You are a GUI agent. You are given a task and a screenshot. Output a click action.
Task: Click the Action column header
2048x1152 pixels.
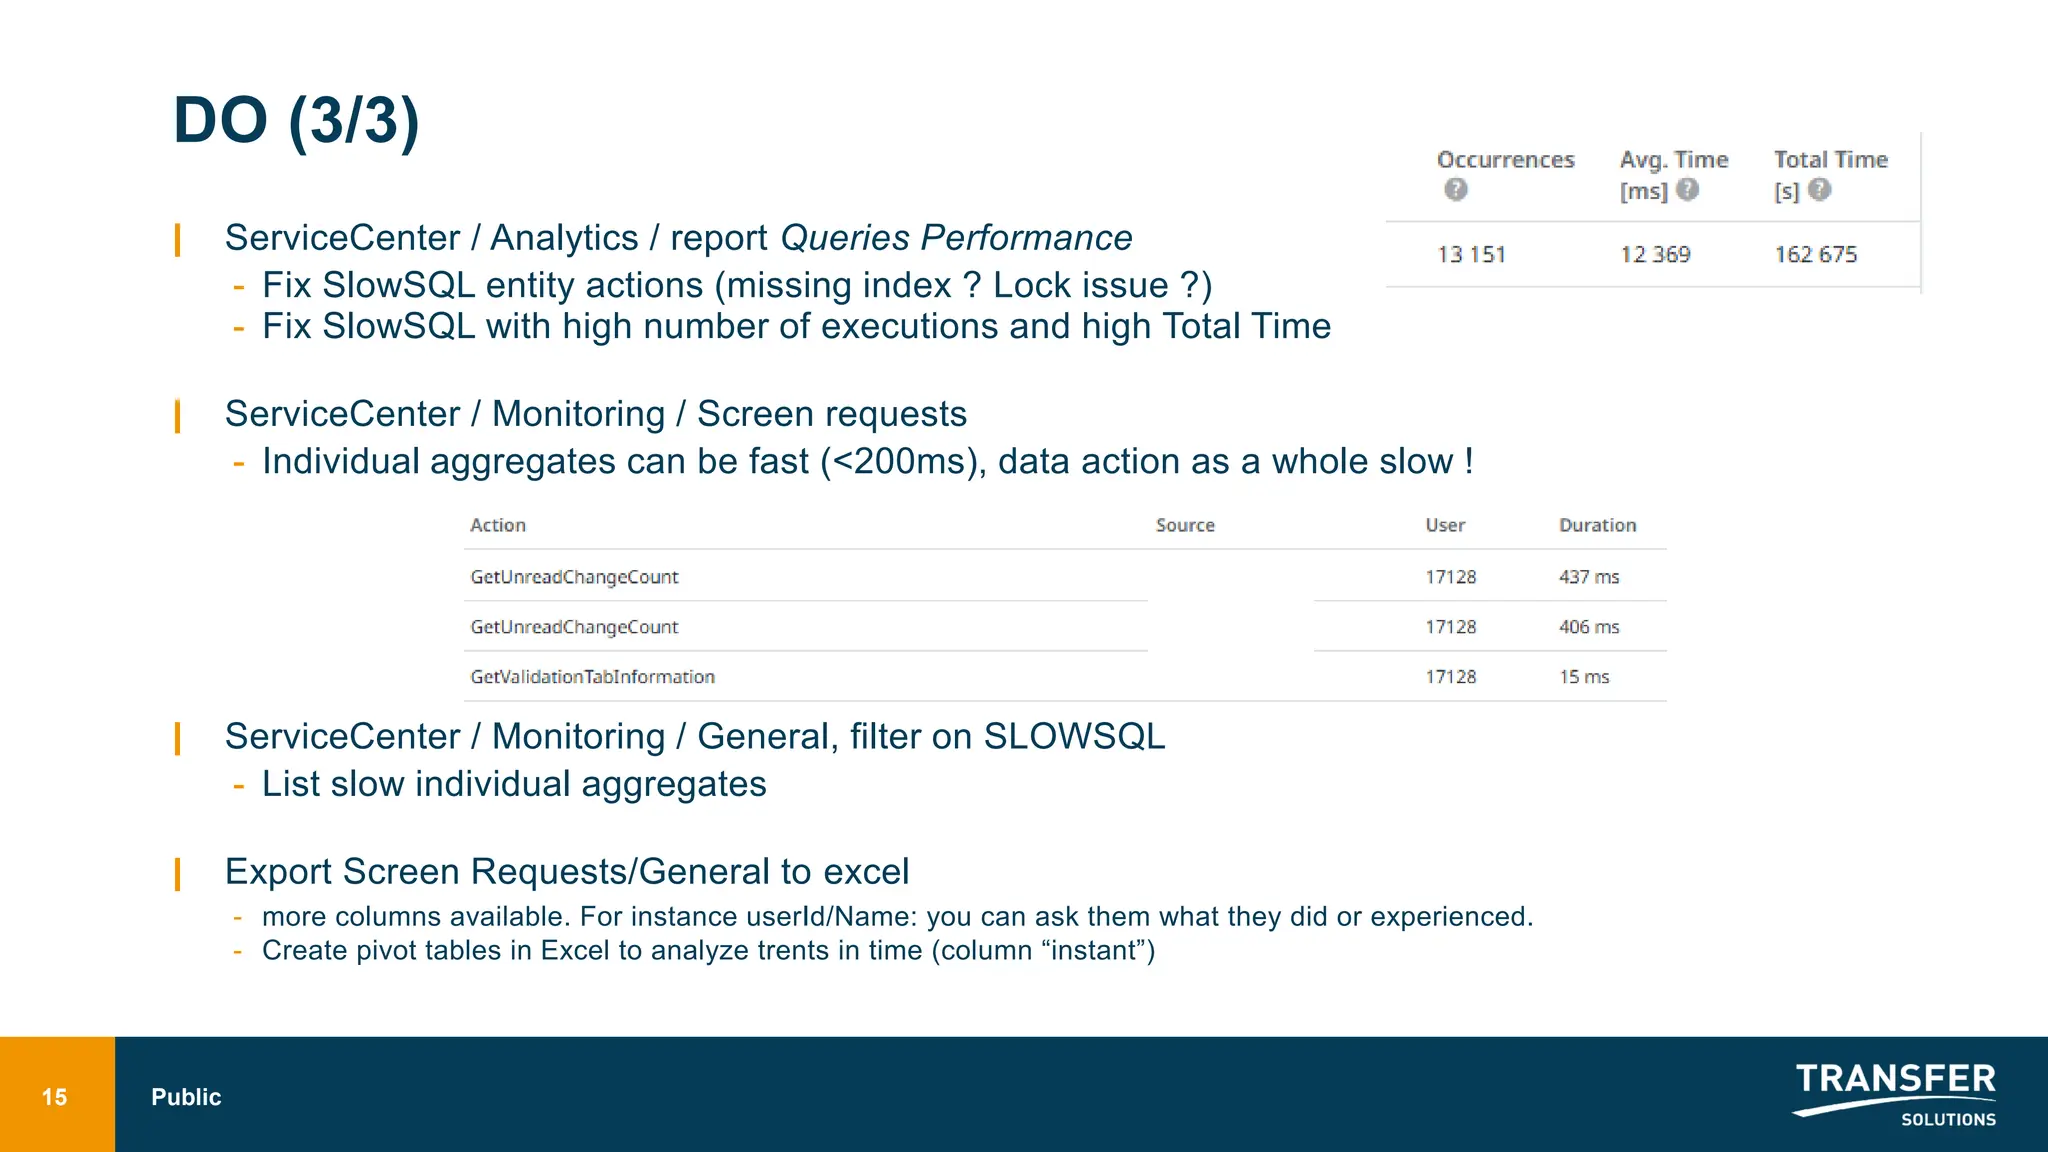(498, 525)
